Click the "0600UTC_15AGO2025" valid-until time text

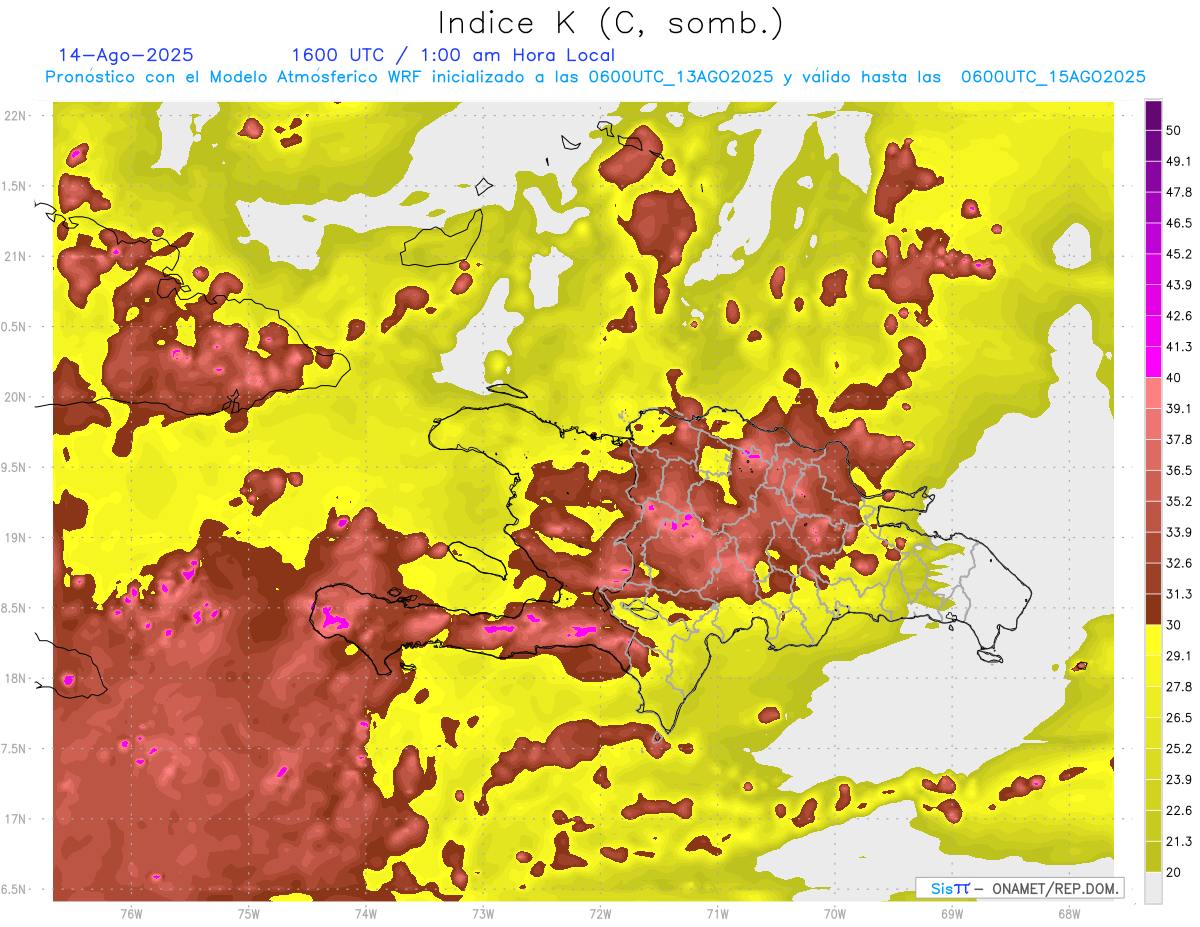coord(1053,77)
